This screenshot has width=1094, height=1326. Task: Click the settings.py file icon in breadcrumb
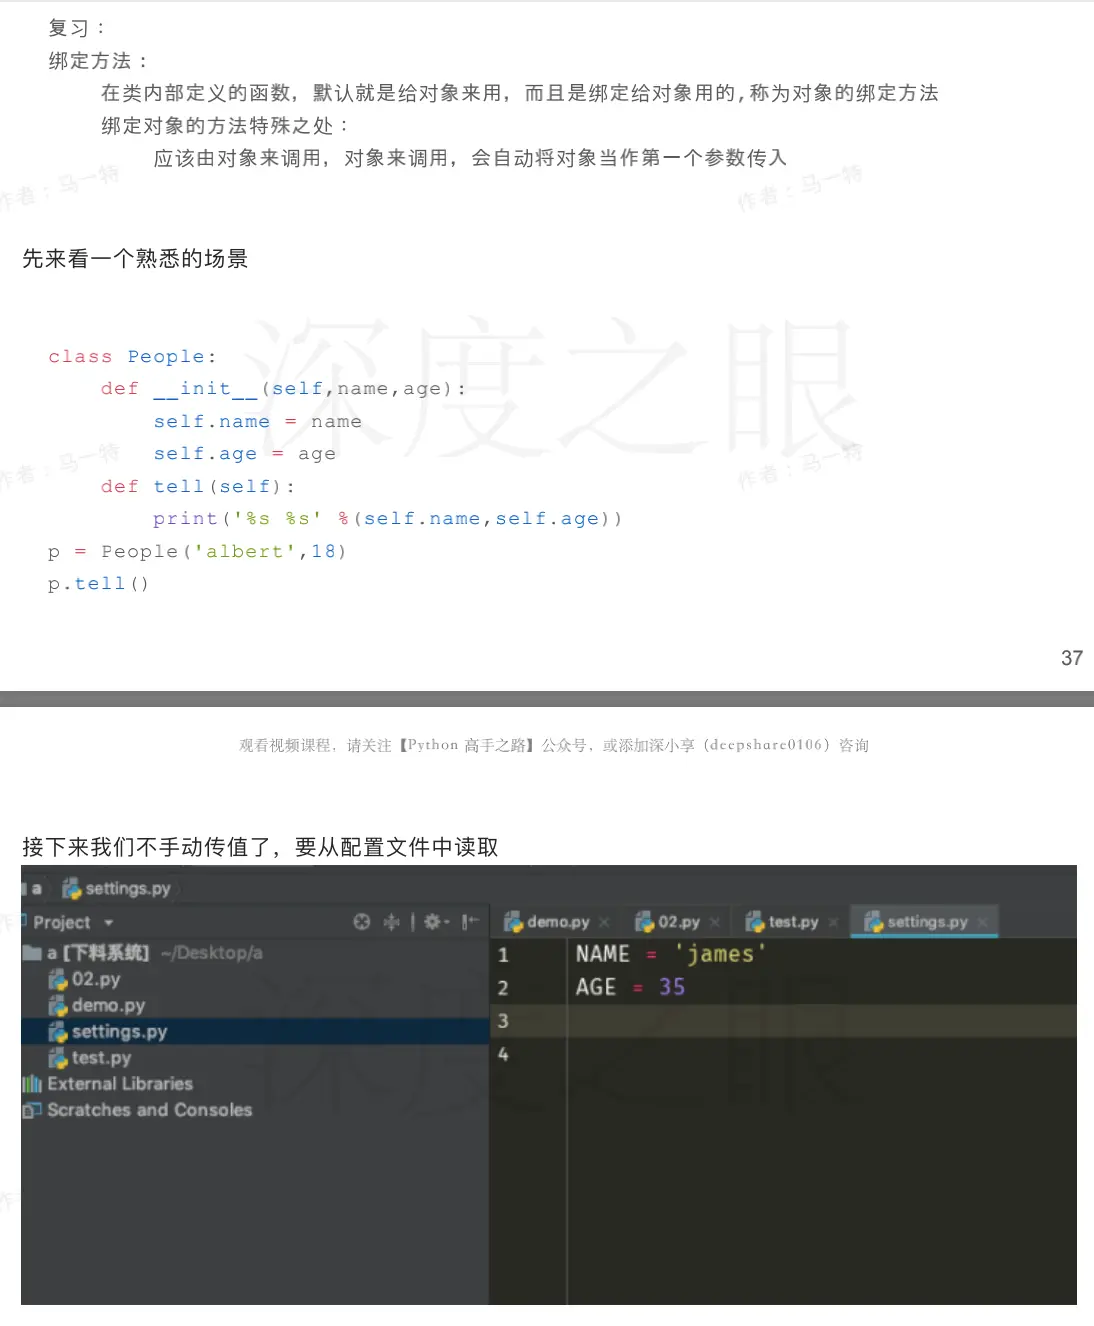72,889
